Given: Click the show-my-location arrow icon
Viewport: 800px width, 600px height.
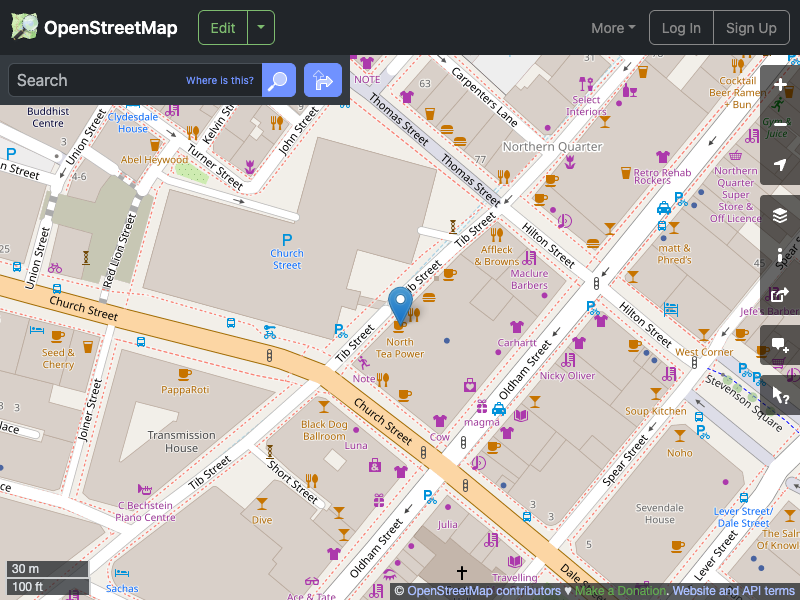Looking at the screenshot, I should 779,165.
